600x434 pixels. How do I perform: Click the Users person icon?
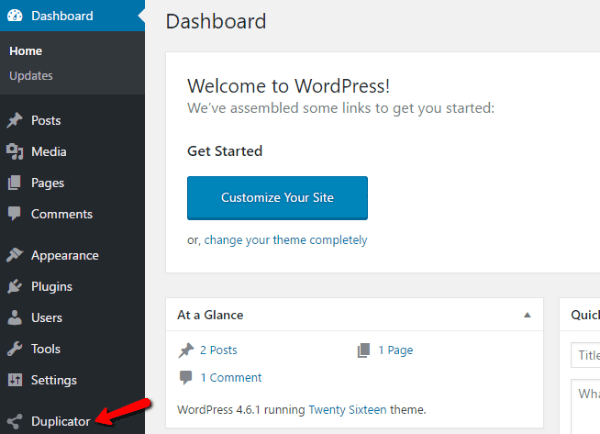click(x=14, y=318)
